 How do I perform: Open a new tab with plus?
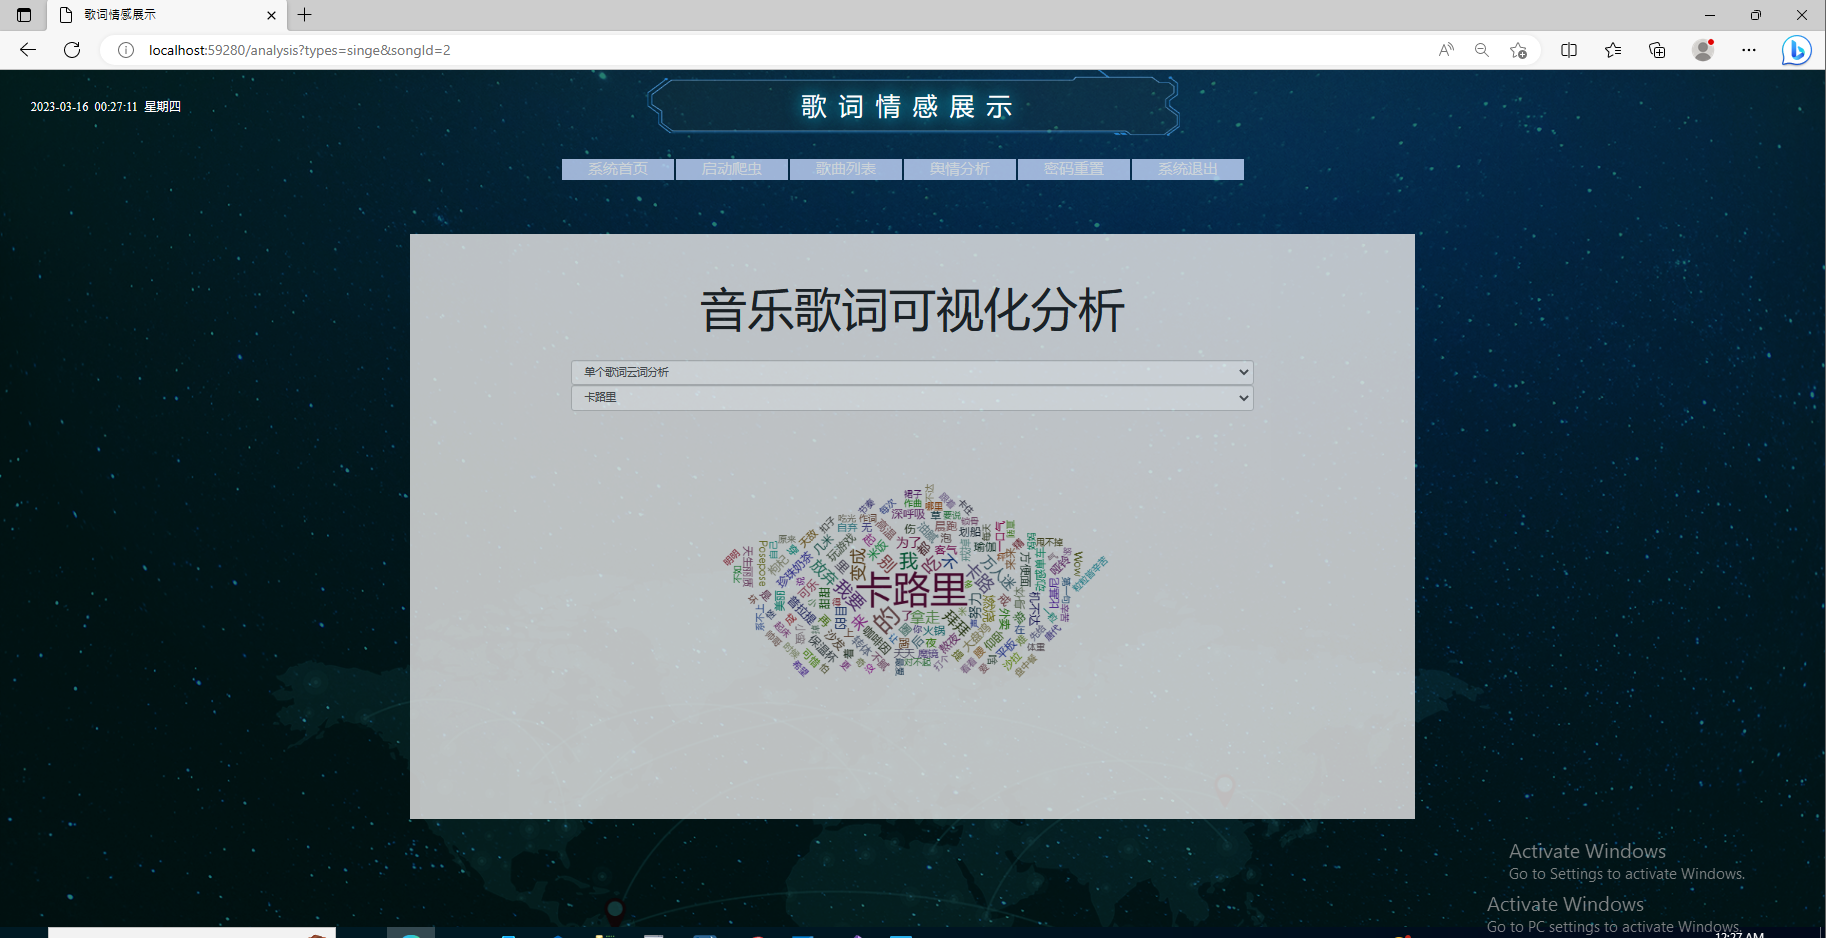305,15
